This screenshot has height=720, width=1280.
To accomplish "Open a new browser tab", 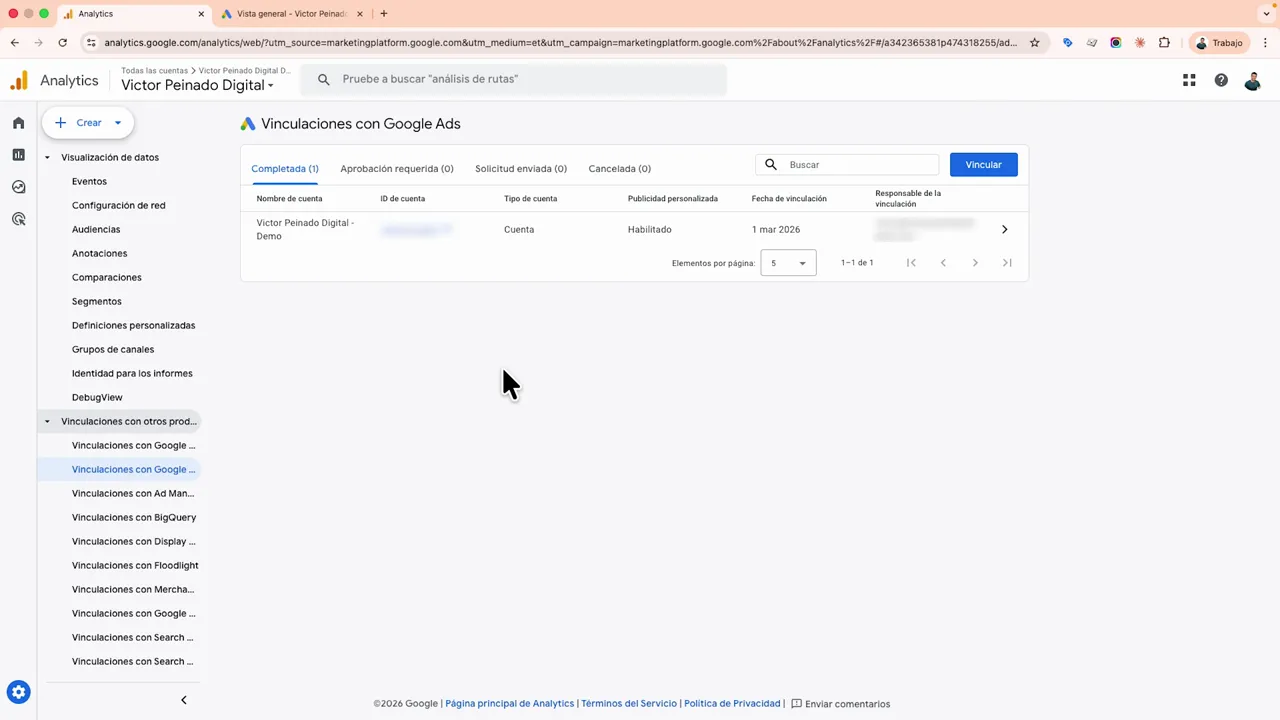I will (384, 14).
